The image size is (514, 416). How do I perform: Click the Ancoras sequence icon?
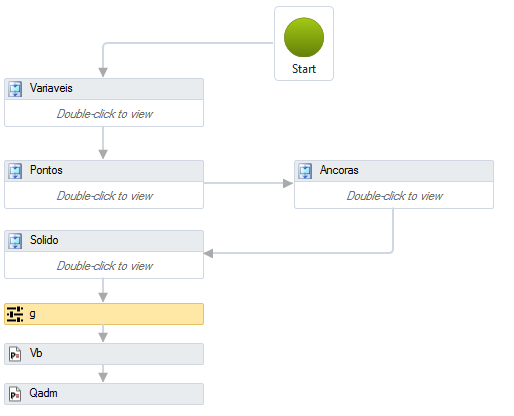click(x=305, y=171)
